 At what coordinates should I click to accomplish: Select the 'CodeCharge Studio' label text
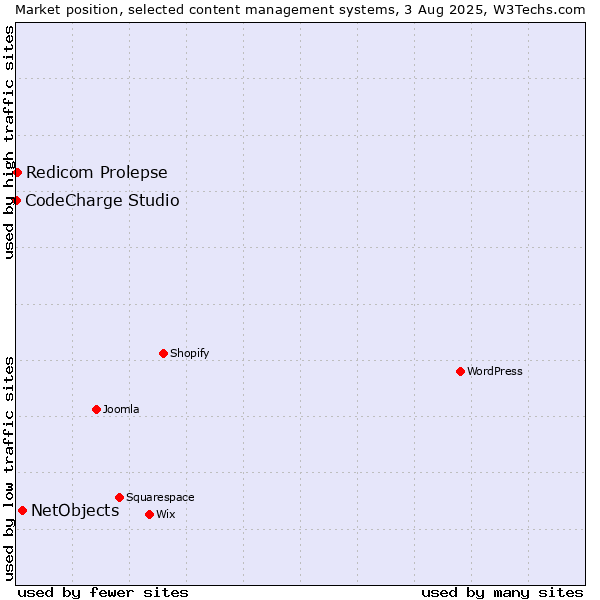102,201
